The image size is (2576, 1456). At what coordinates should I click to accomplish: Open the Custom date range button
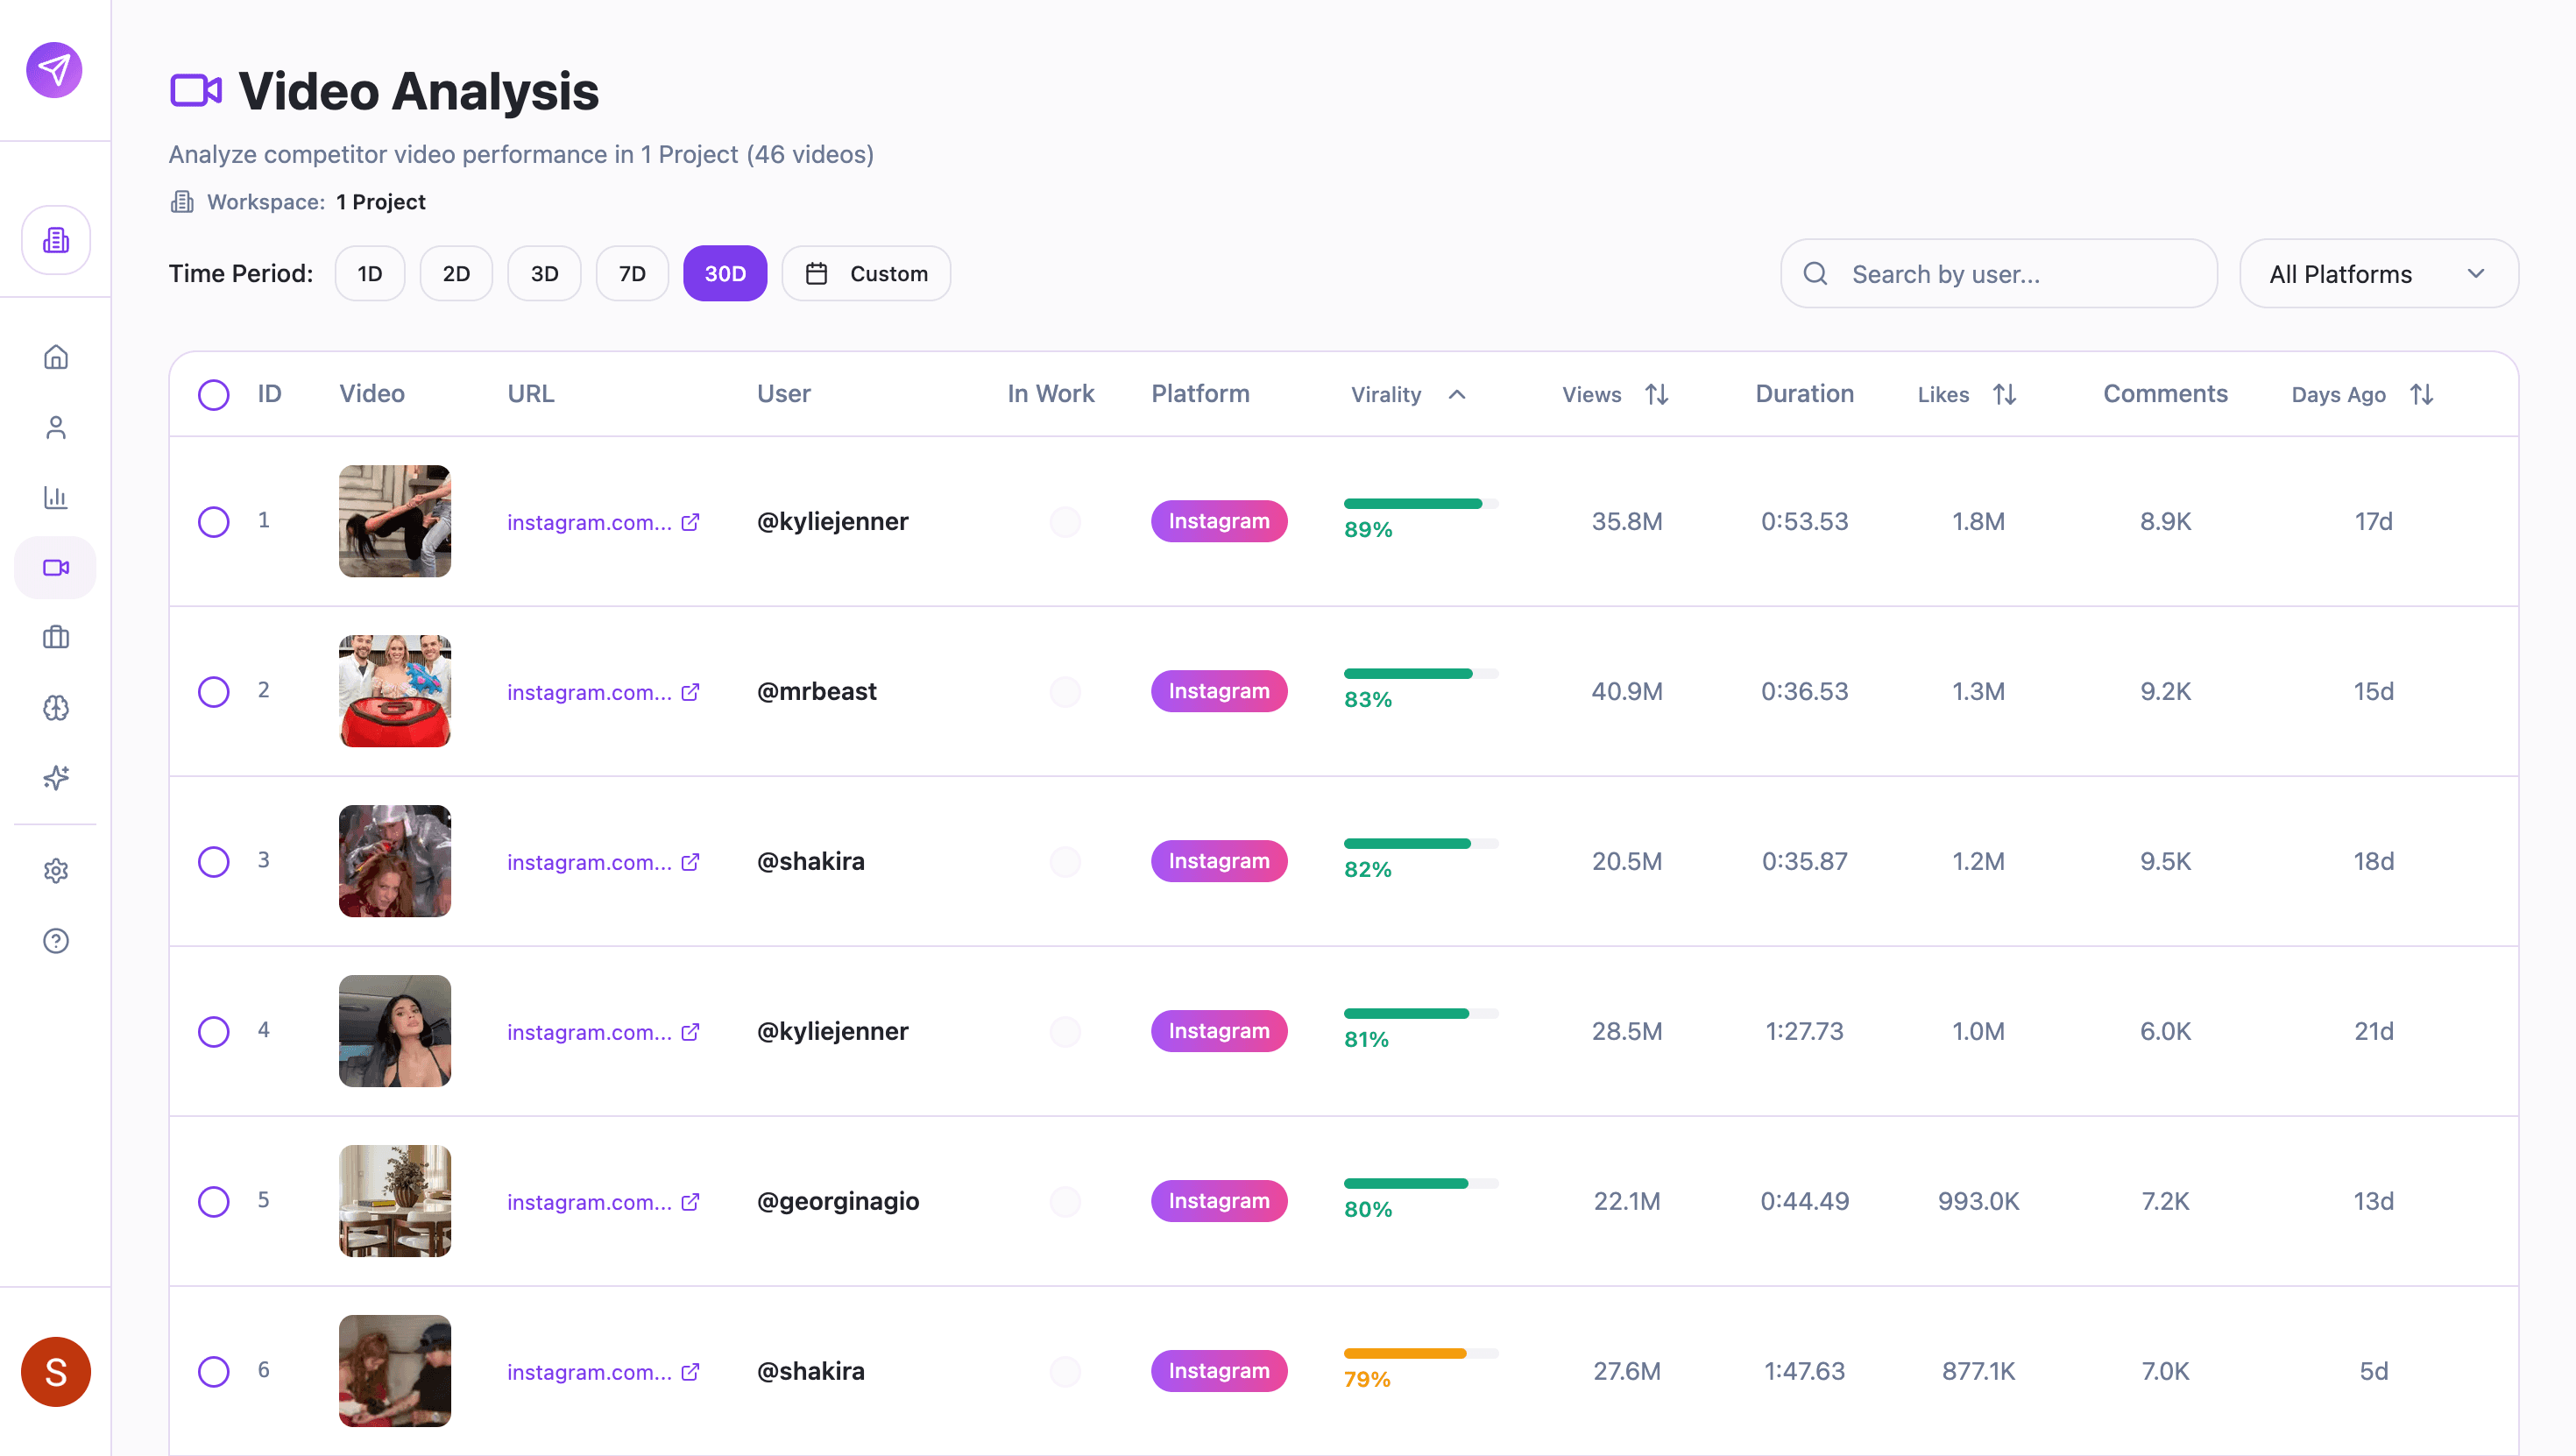866,274
